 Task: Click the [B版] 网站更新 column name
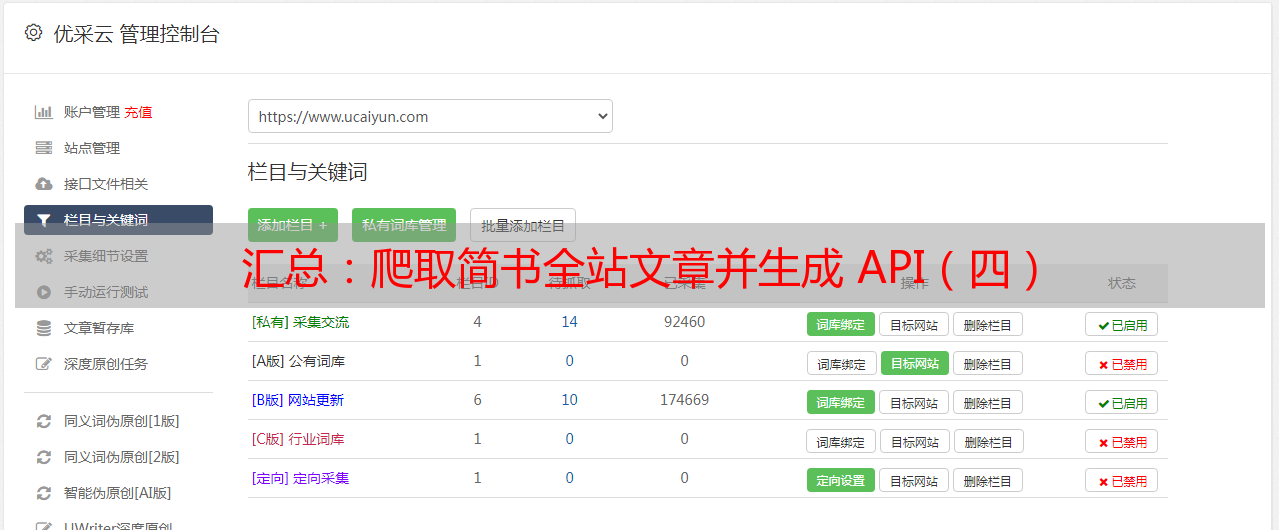298,400
